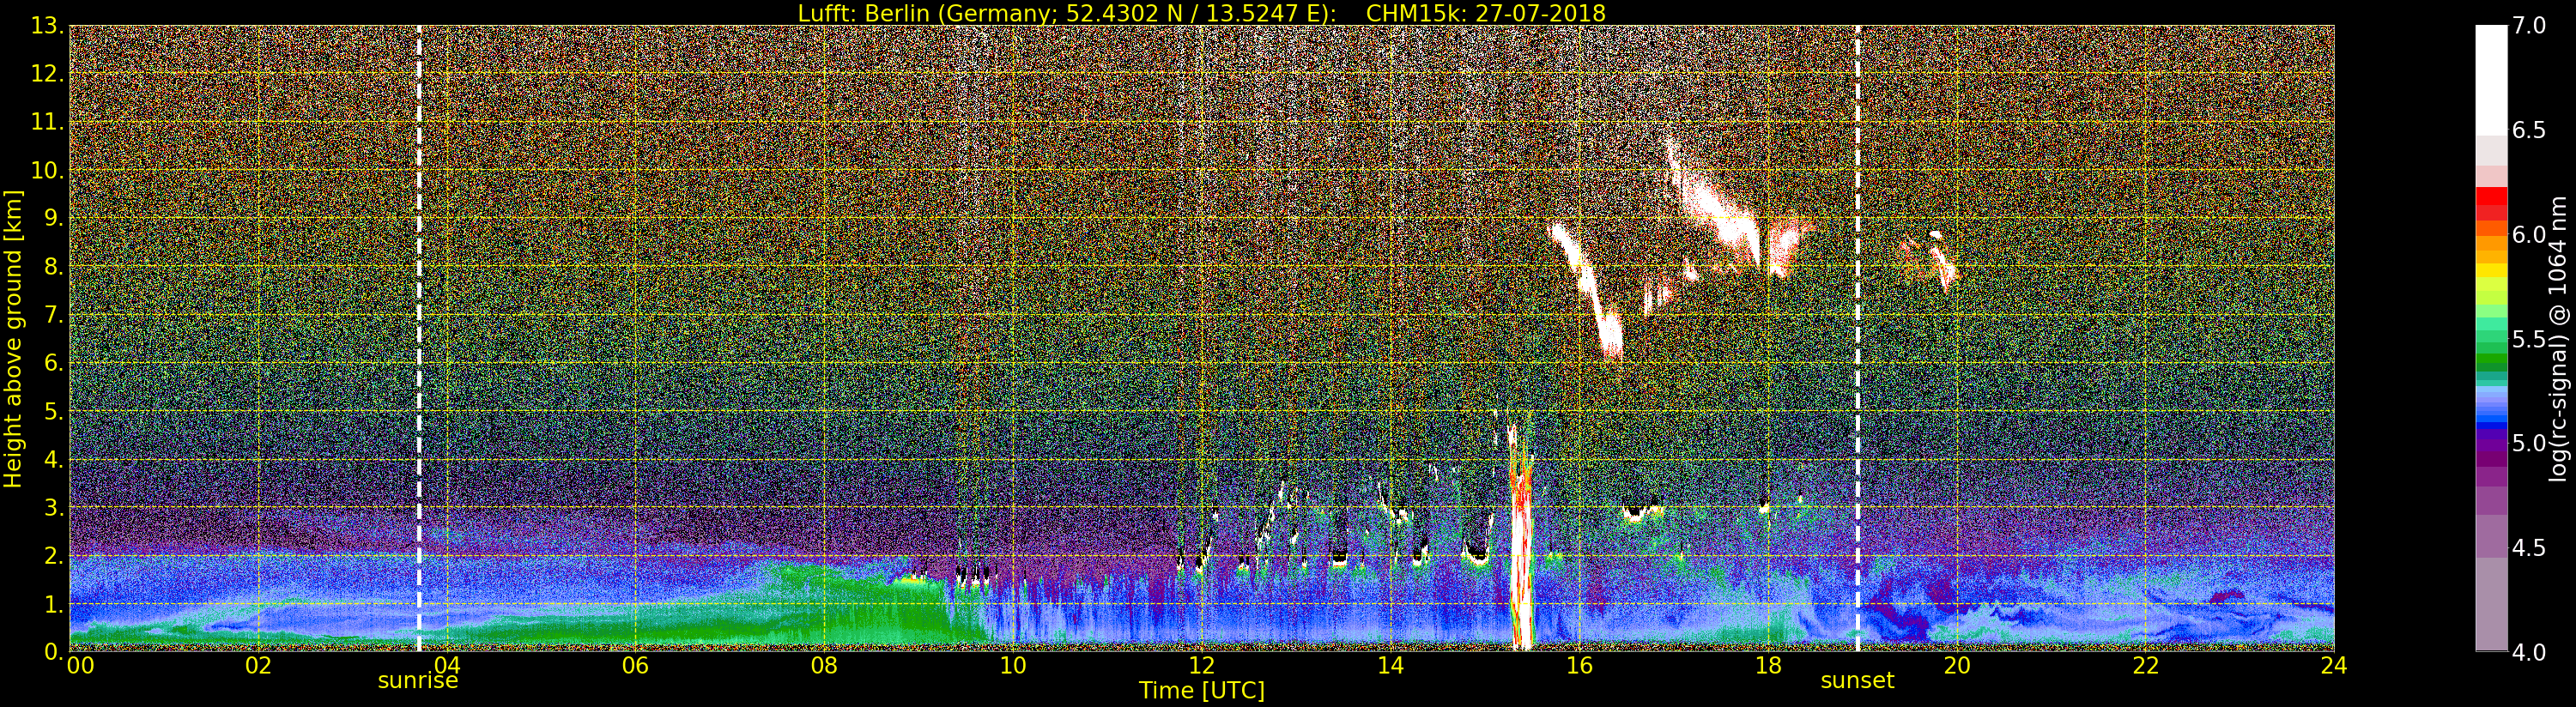This screenshot has height=707, width=2576.
Task: Click the height axis tick label "12."
Action: [48, 74]
